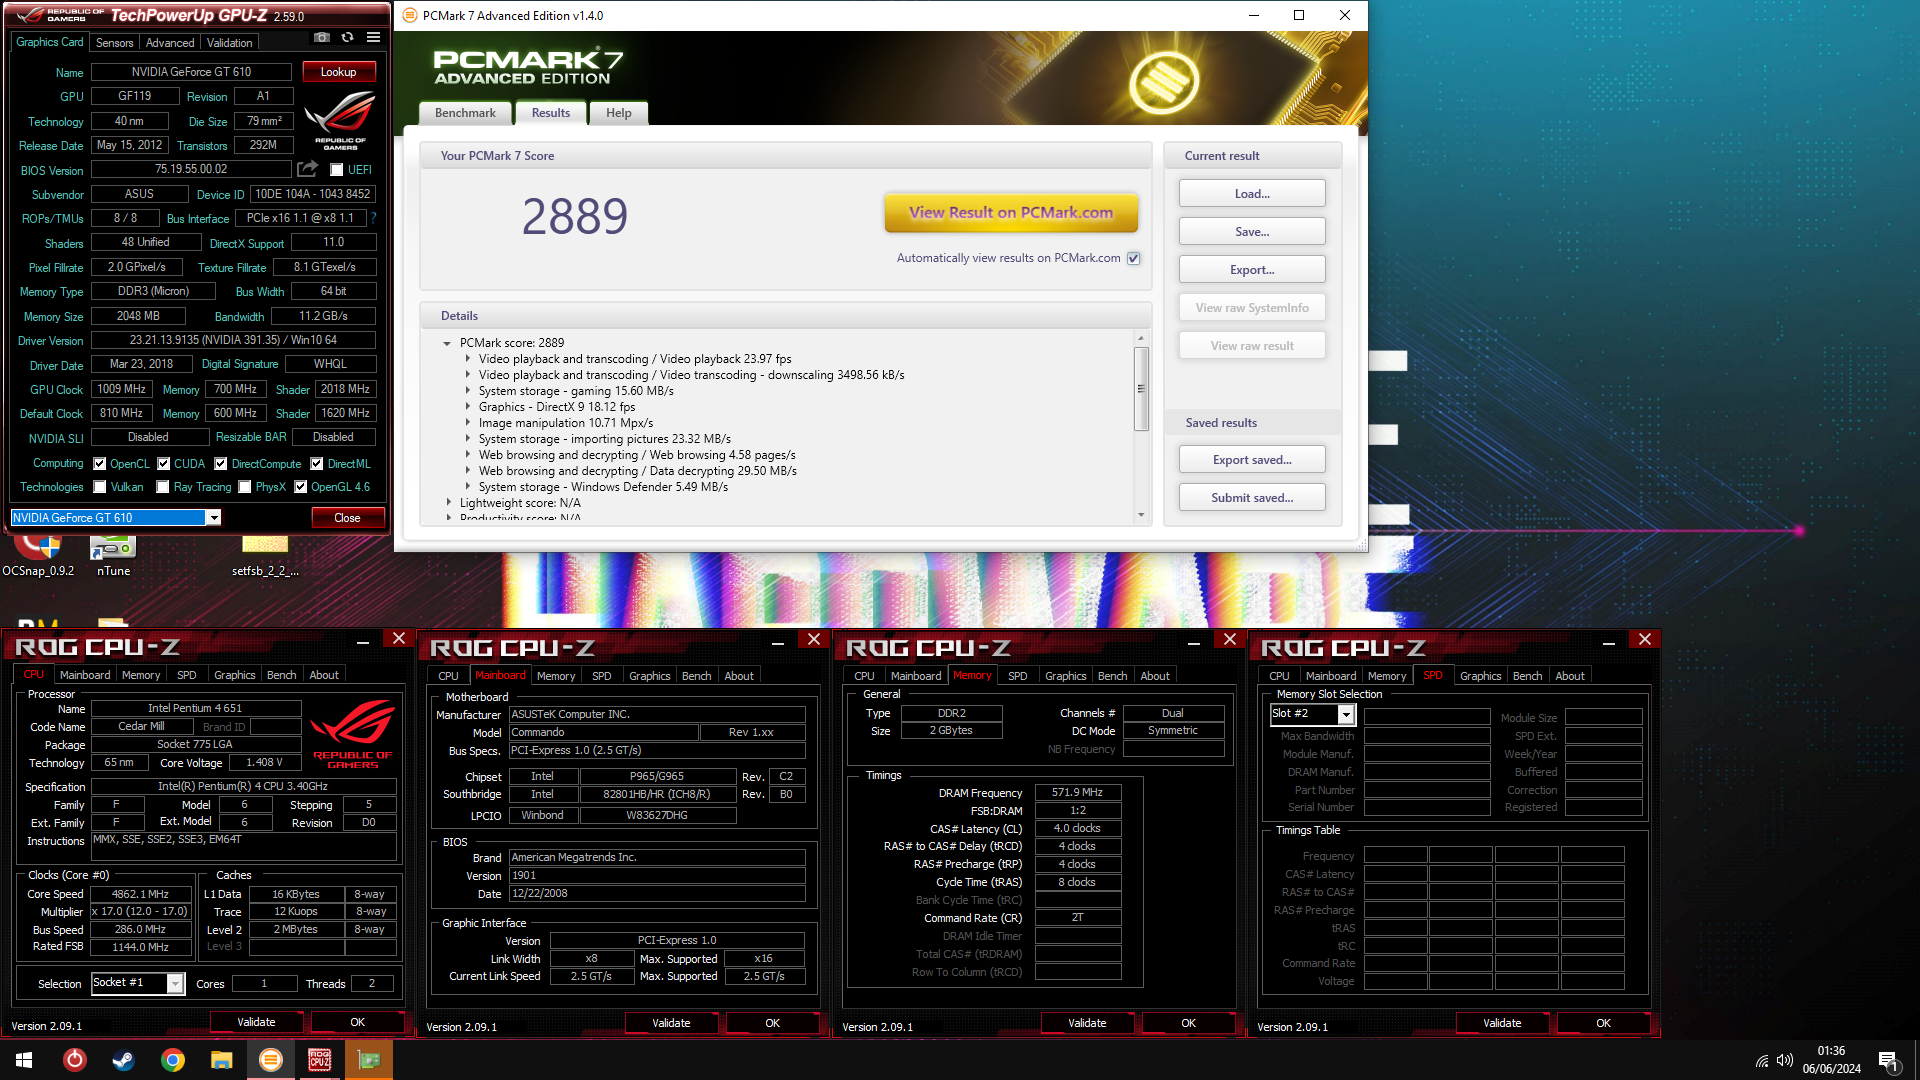Click the volume speaker tray icon
Viewport: 1920px width, 1080px height.
[1785, 1060]
